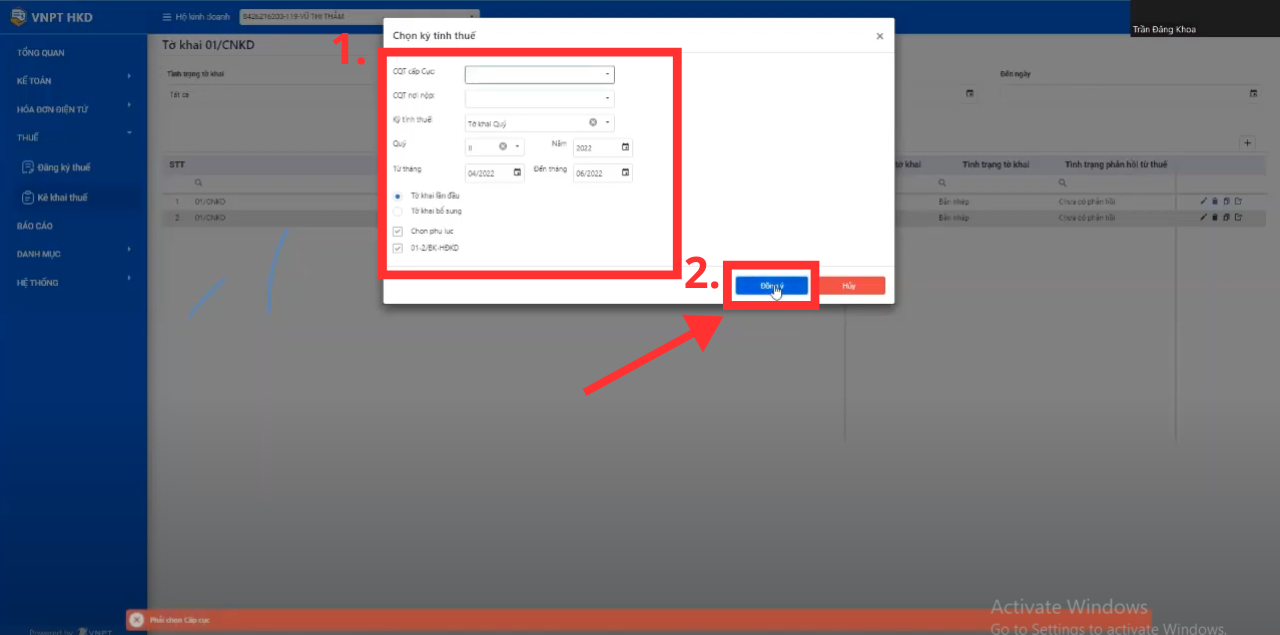Screen dimensions: 1280x635
Task: Click the plus icon to add a tờ khai
Action: pyautogui.click(x=1247, y=143)
